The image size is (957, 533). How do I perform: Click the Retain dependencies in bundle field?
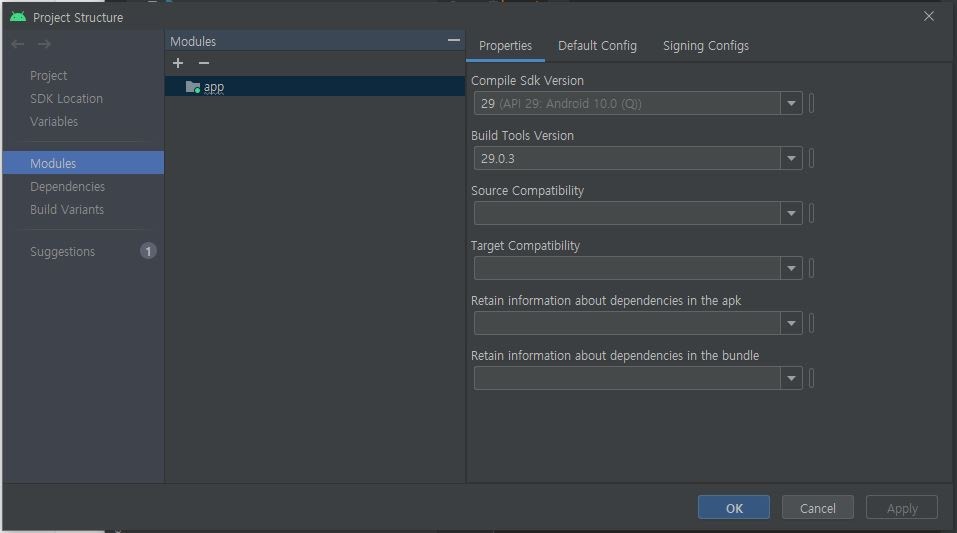[627, 378]
